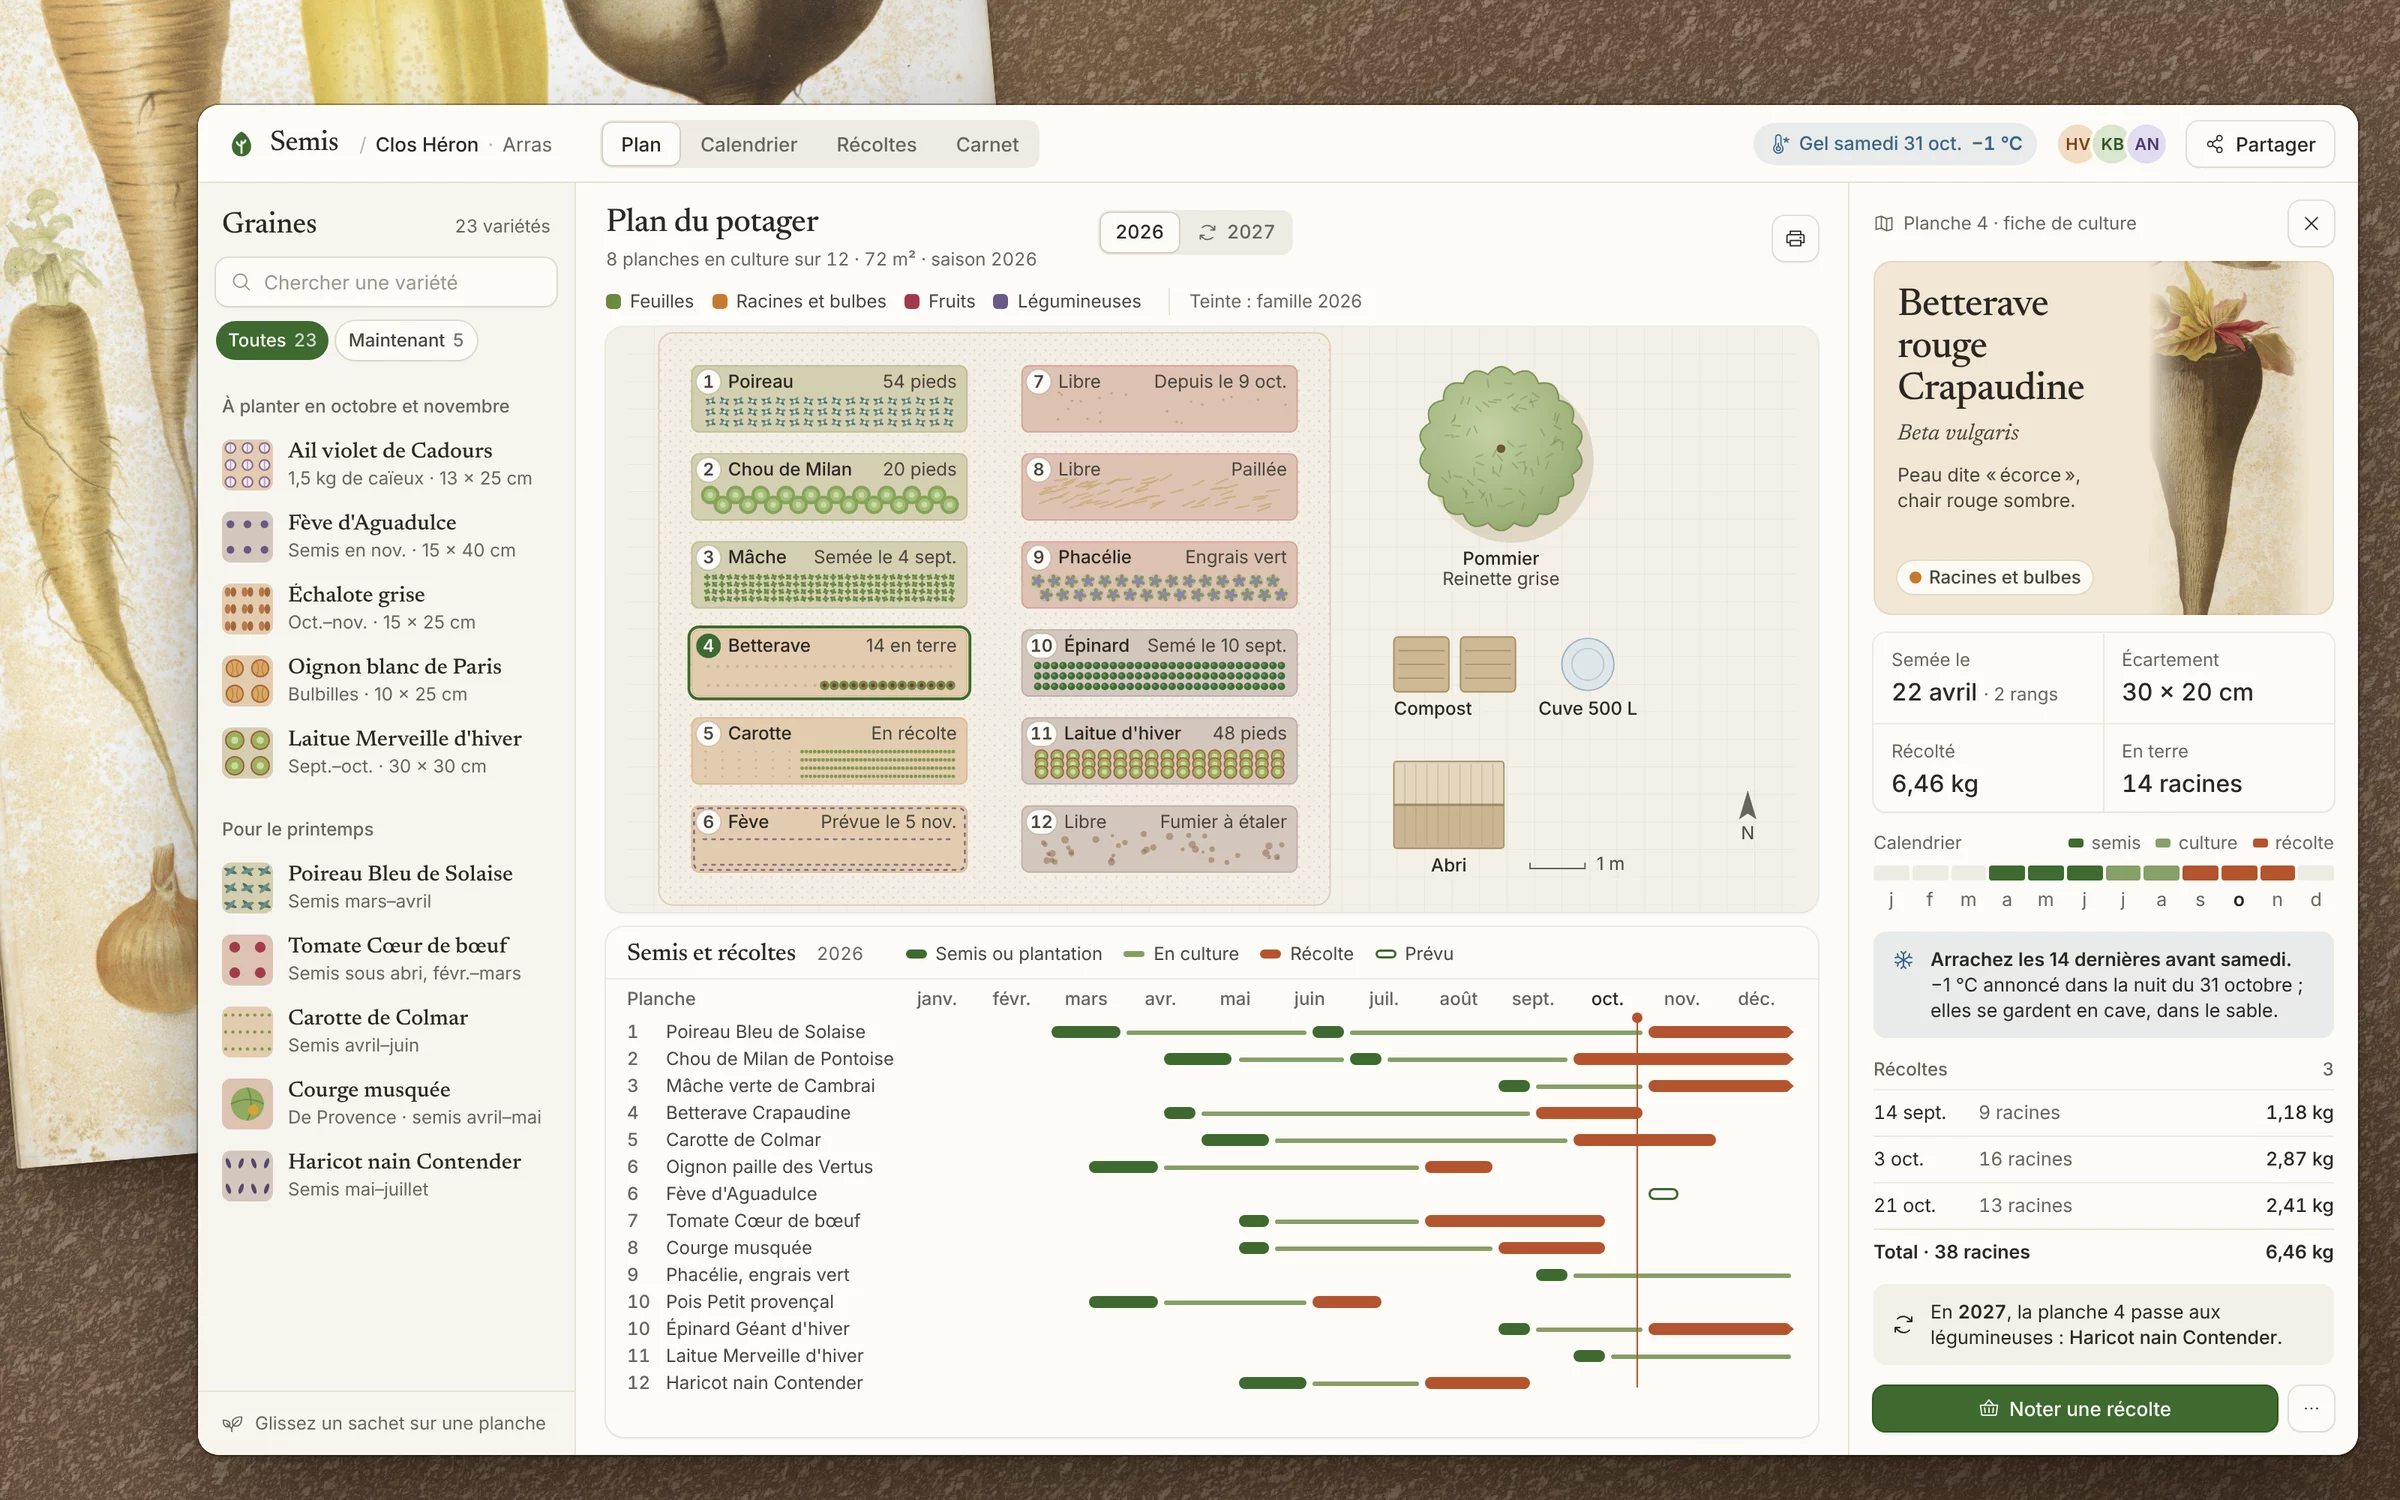This screenshot has width=2400, height=1500.
Task: Open the more options ellipsis button
Action: (2311, 1408)
